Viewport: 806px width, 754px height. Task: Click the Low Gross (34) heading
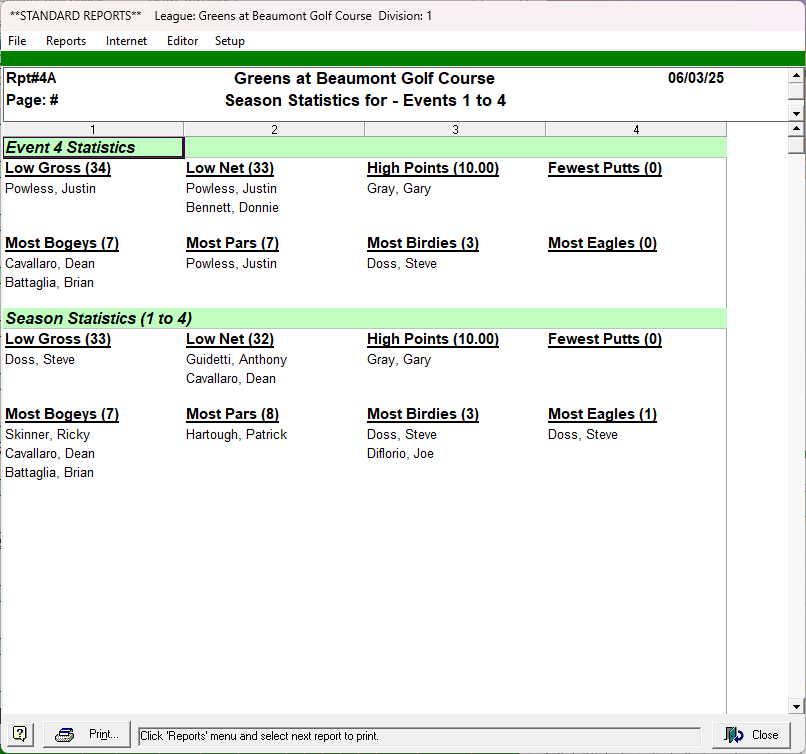[58, 168]
